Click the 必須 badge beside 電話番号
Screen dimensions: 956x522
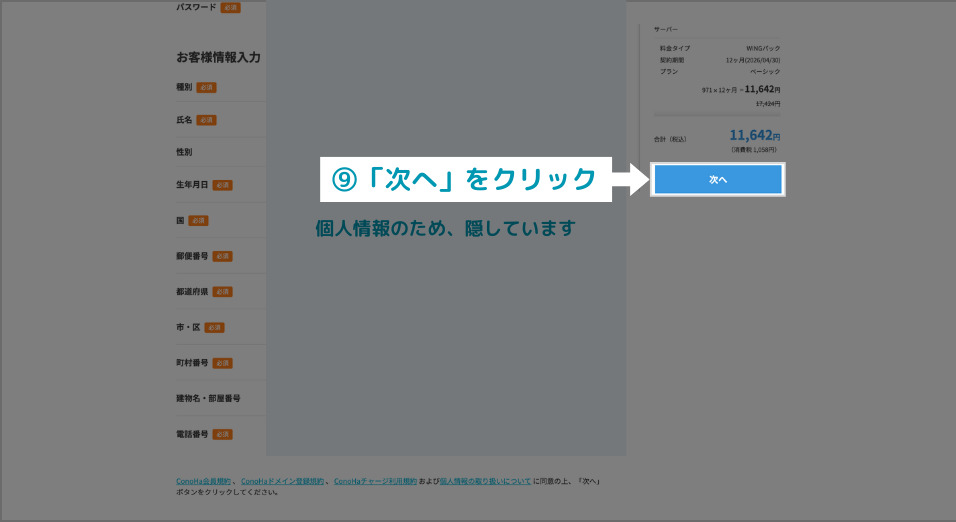click(223, 434)
